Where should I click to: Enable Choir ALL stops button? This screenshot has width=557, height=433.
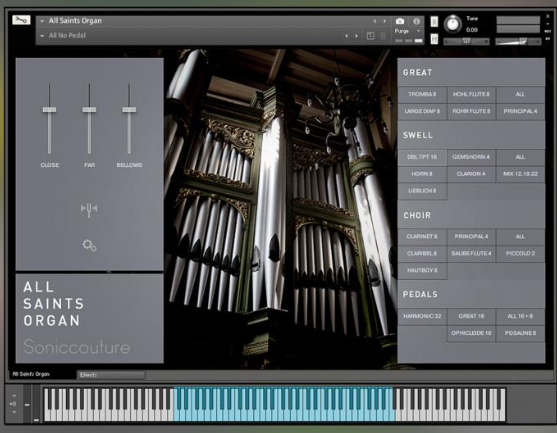pos(520,237)
